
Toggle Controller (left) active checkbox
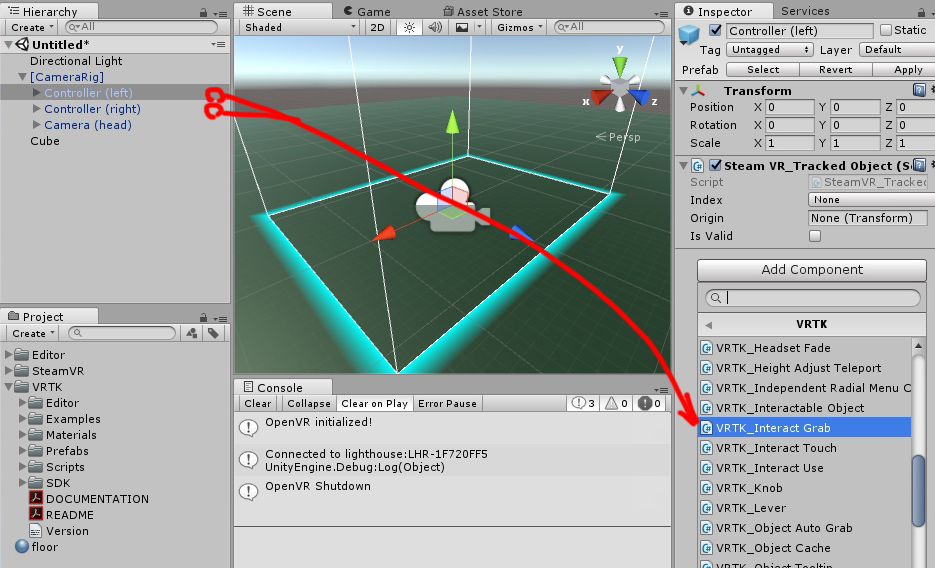coord(716,30)
